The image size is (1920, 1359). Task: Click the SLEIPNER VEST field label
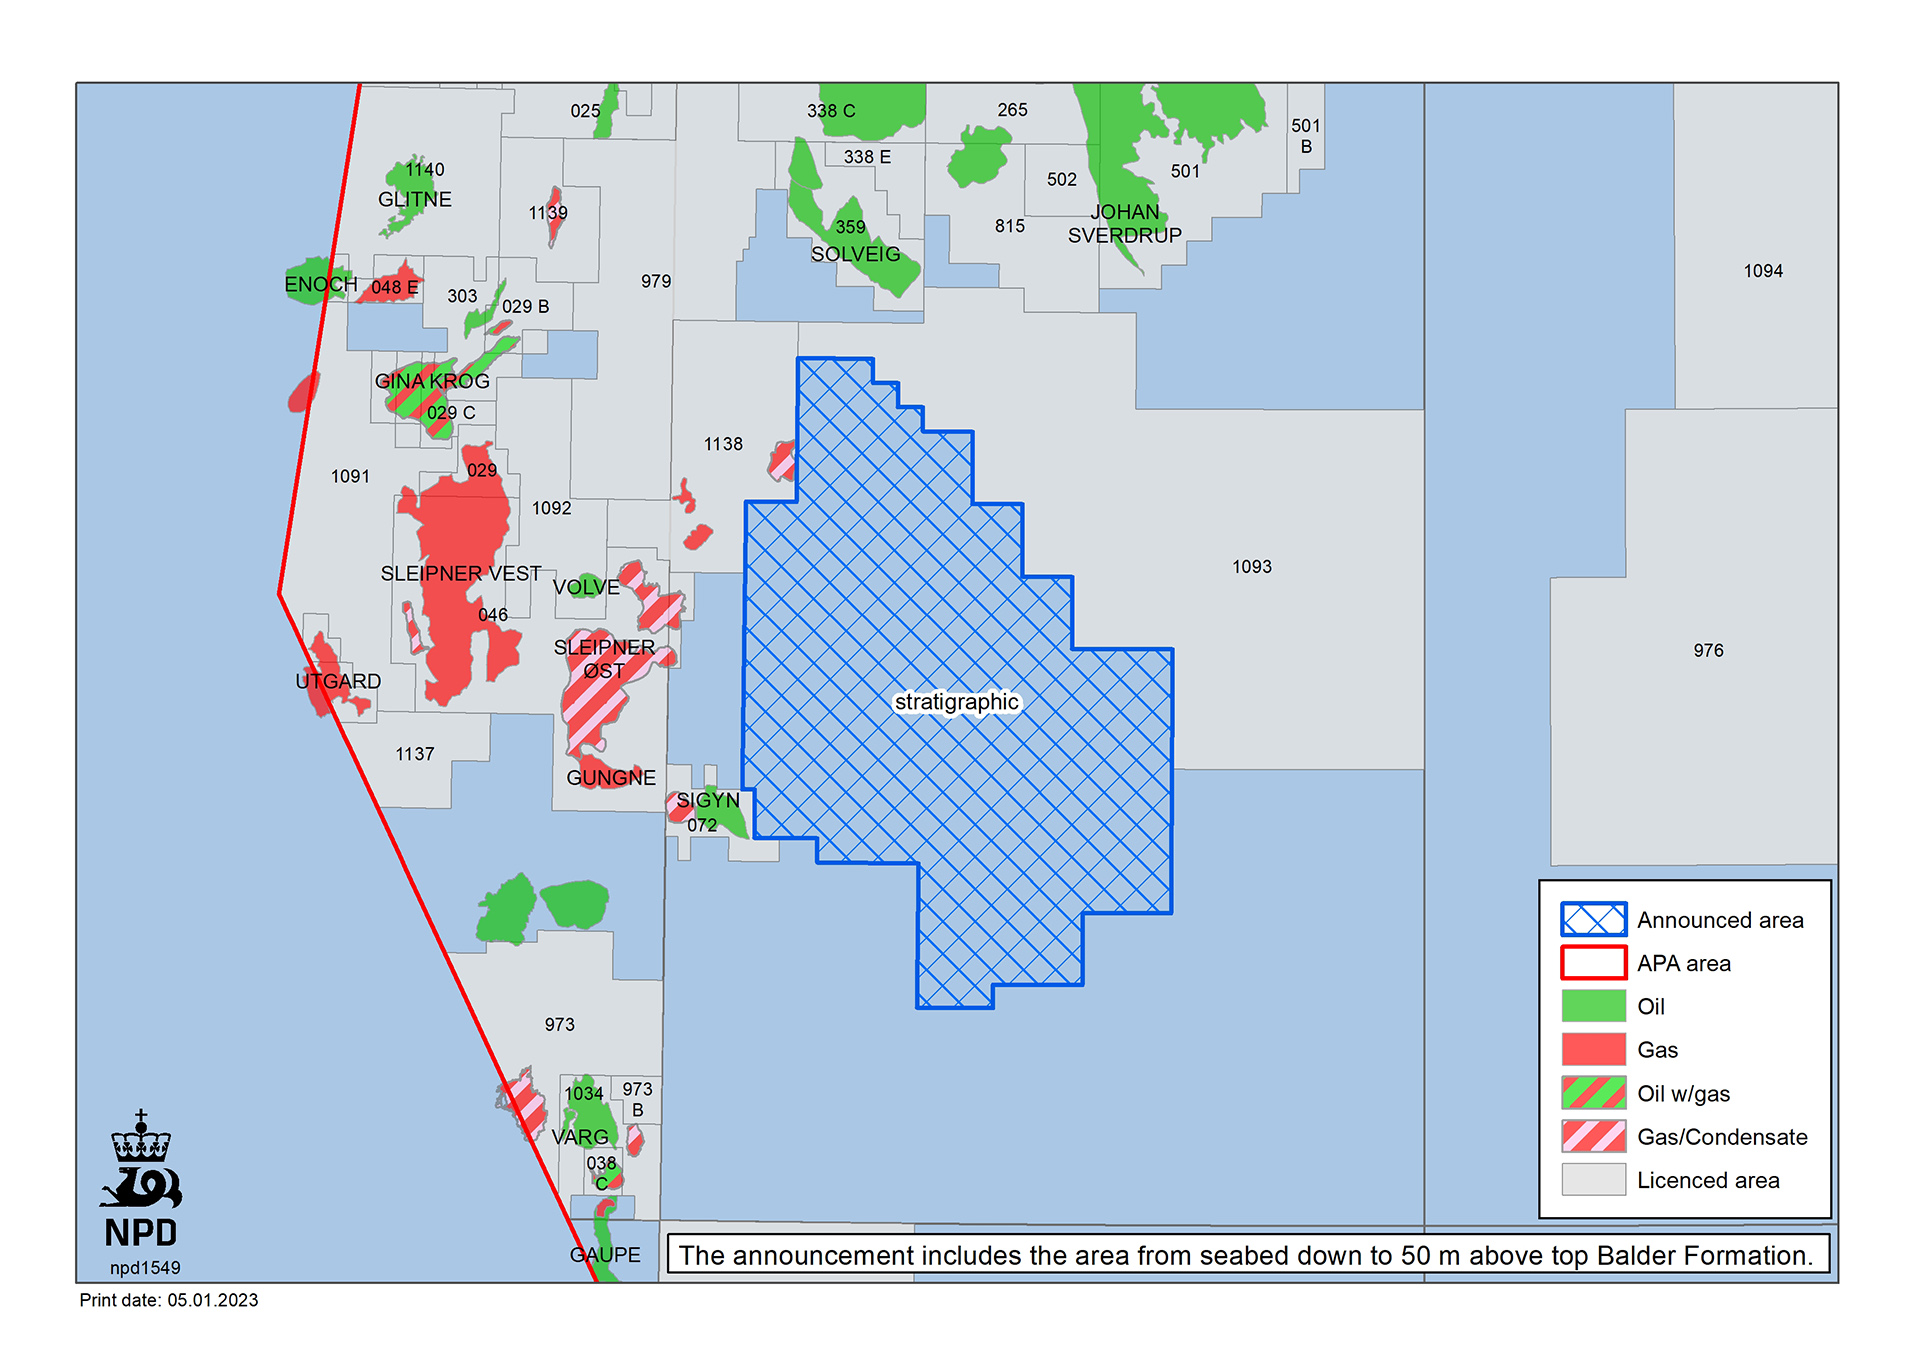461,573
